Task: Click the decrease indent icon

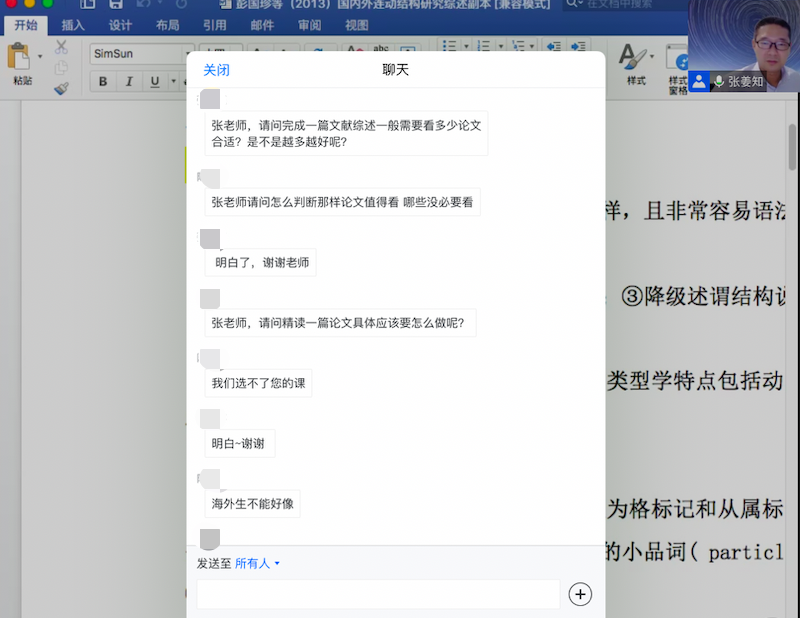Action: pos(552,47)
